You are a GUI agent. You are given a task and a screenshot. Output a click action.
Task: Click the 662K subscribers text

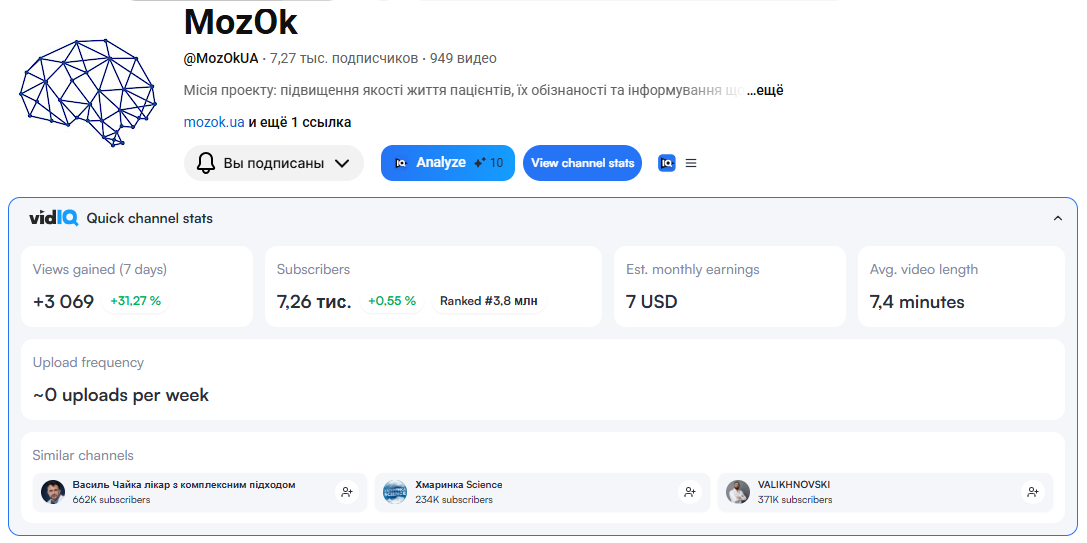pyautogui.click(x=111, y=500)
